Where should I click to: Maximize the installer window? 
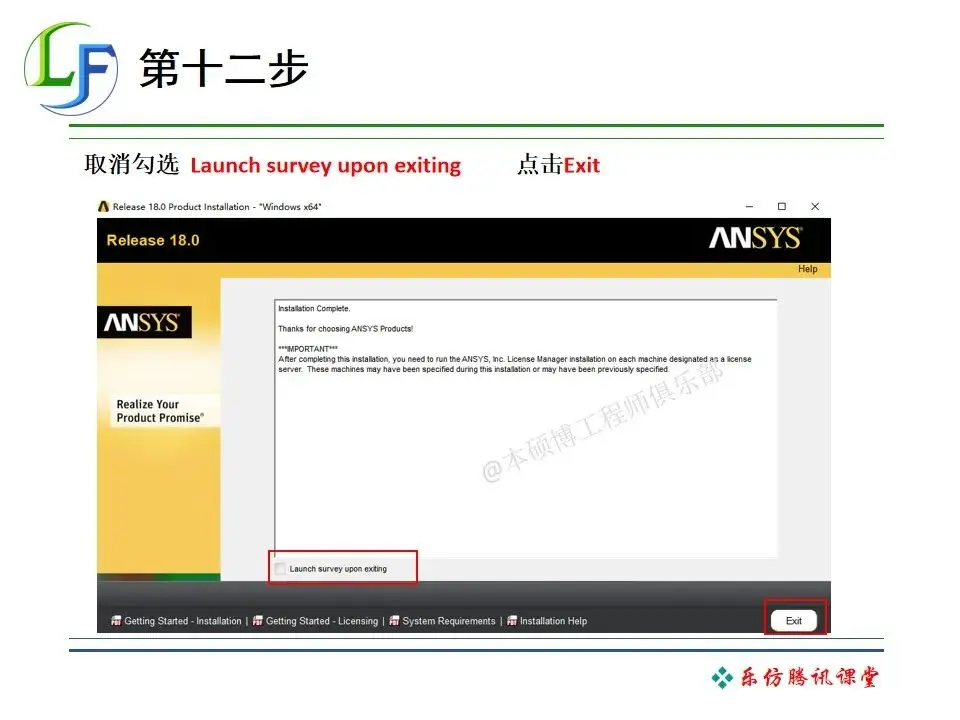(x=782, y=206)
